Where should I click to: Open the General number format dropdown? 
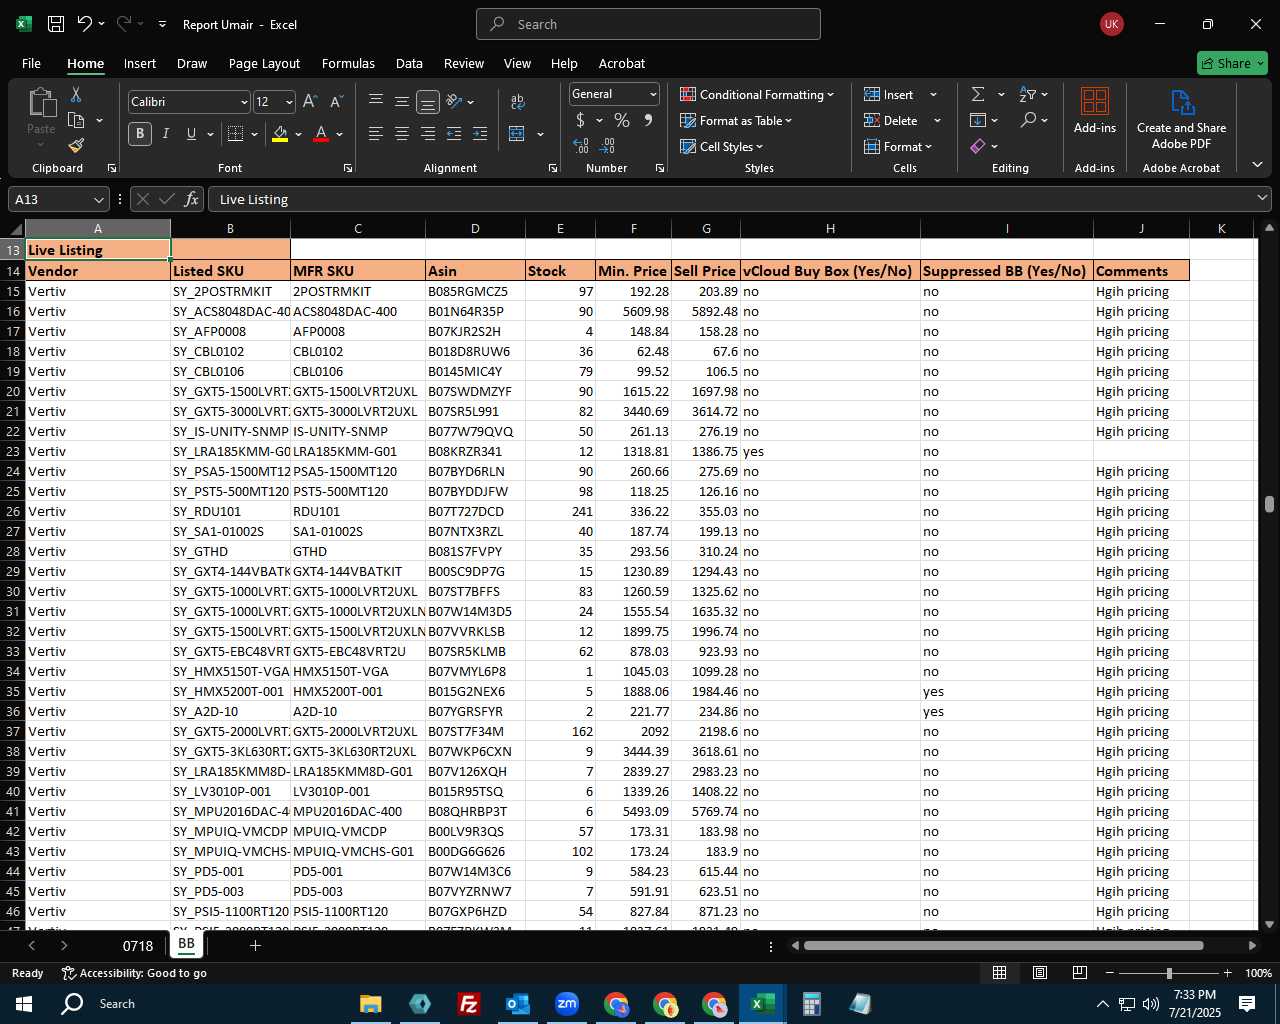653,94
